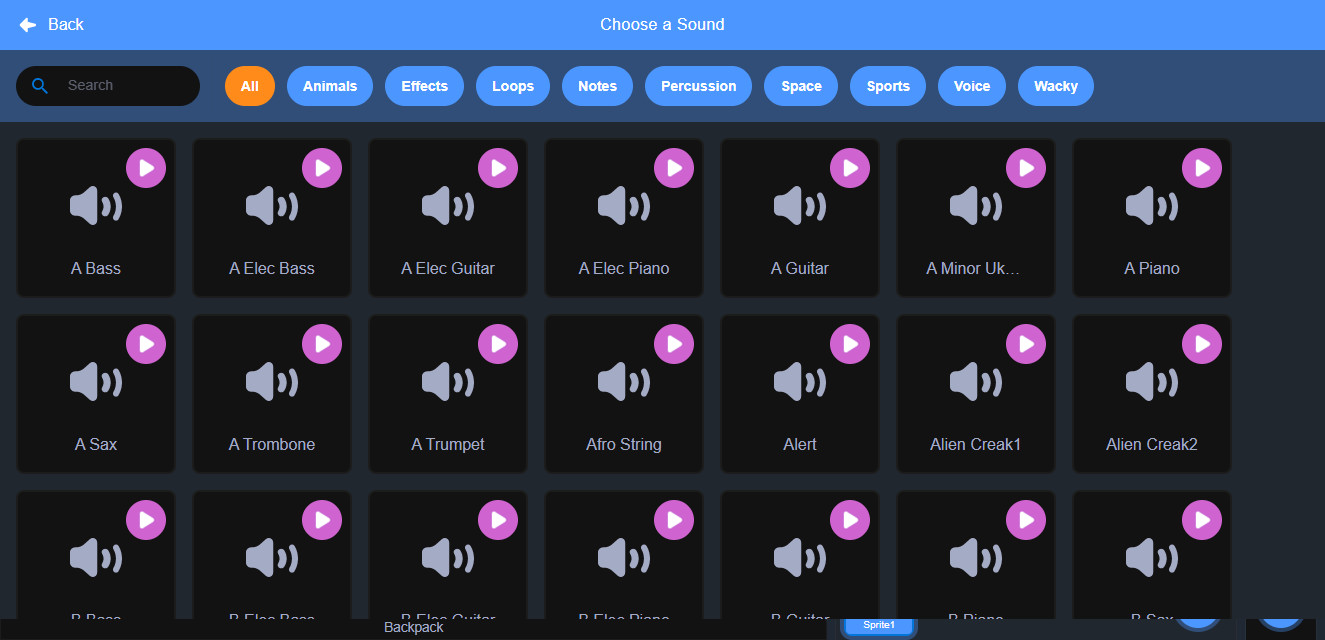Select the A Sax sound tile
This screenshot has width=1325, height=640.
[95, 394]
